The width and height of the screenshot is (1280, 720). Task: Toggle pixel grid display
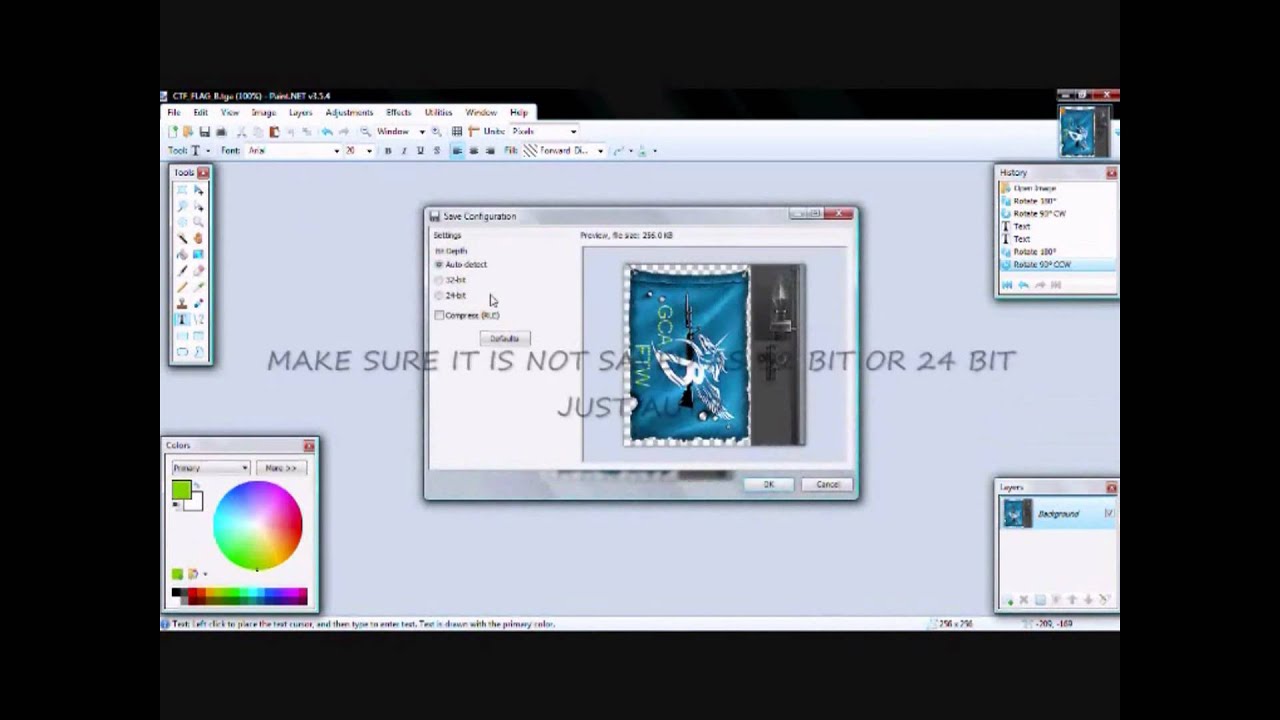(x=457, y=131)
